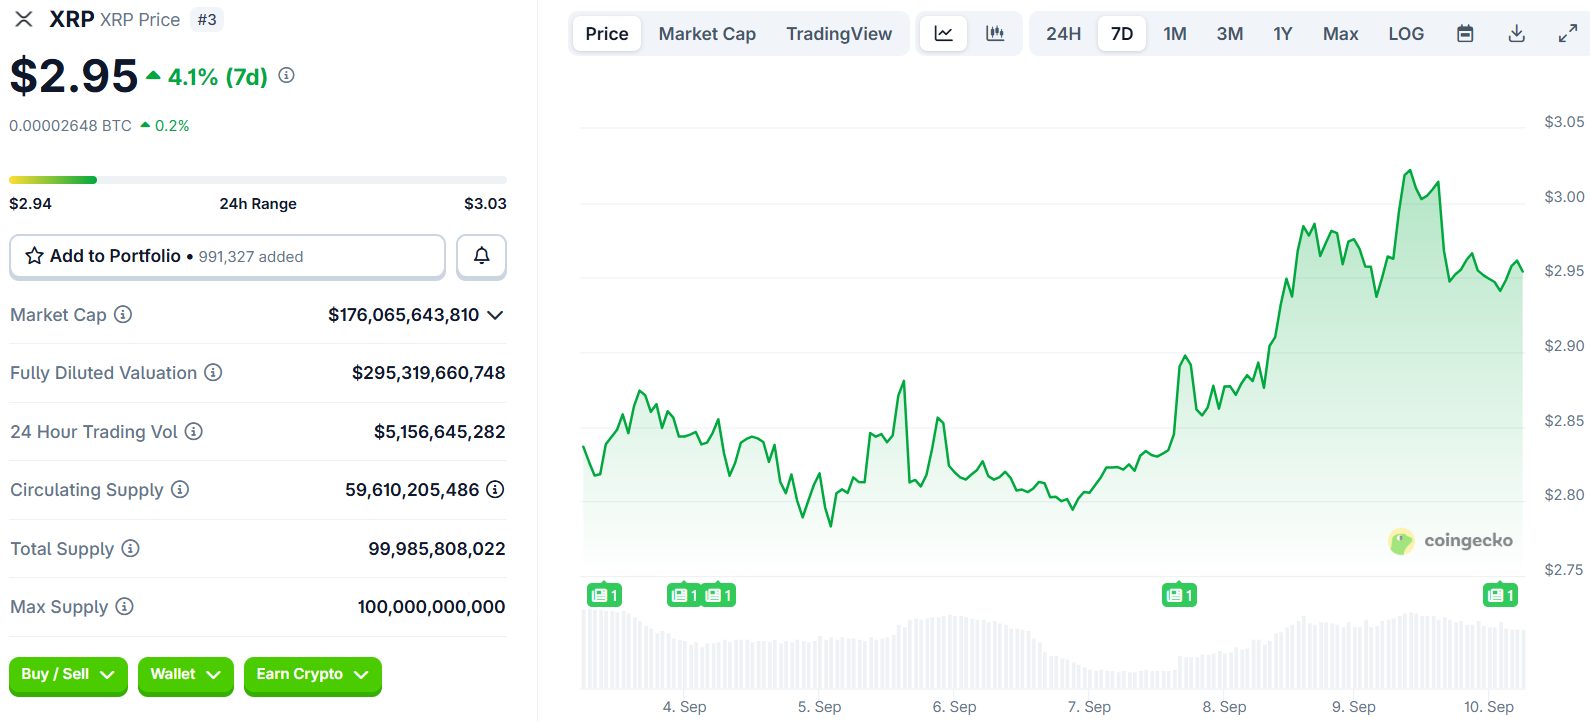The height and width of the screenshot is (722, 1590).
Task: Expand the Market Cap value chevron
Action: pyautogui.click(x=495, y=315)
